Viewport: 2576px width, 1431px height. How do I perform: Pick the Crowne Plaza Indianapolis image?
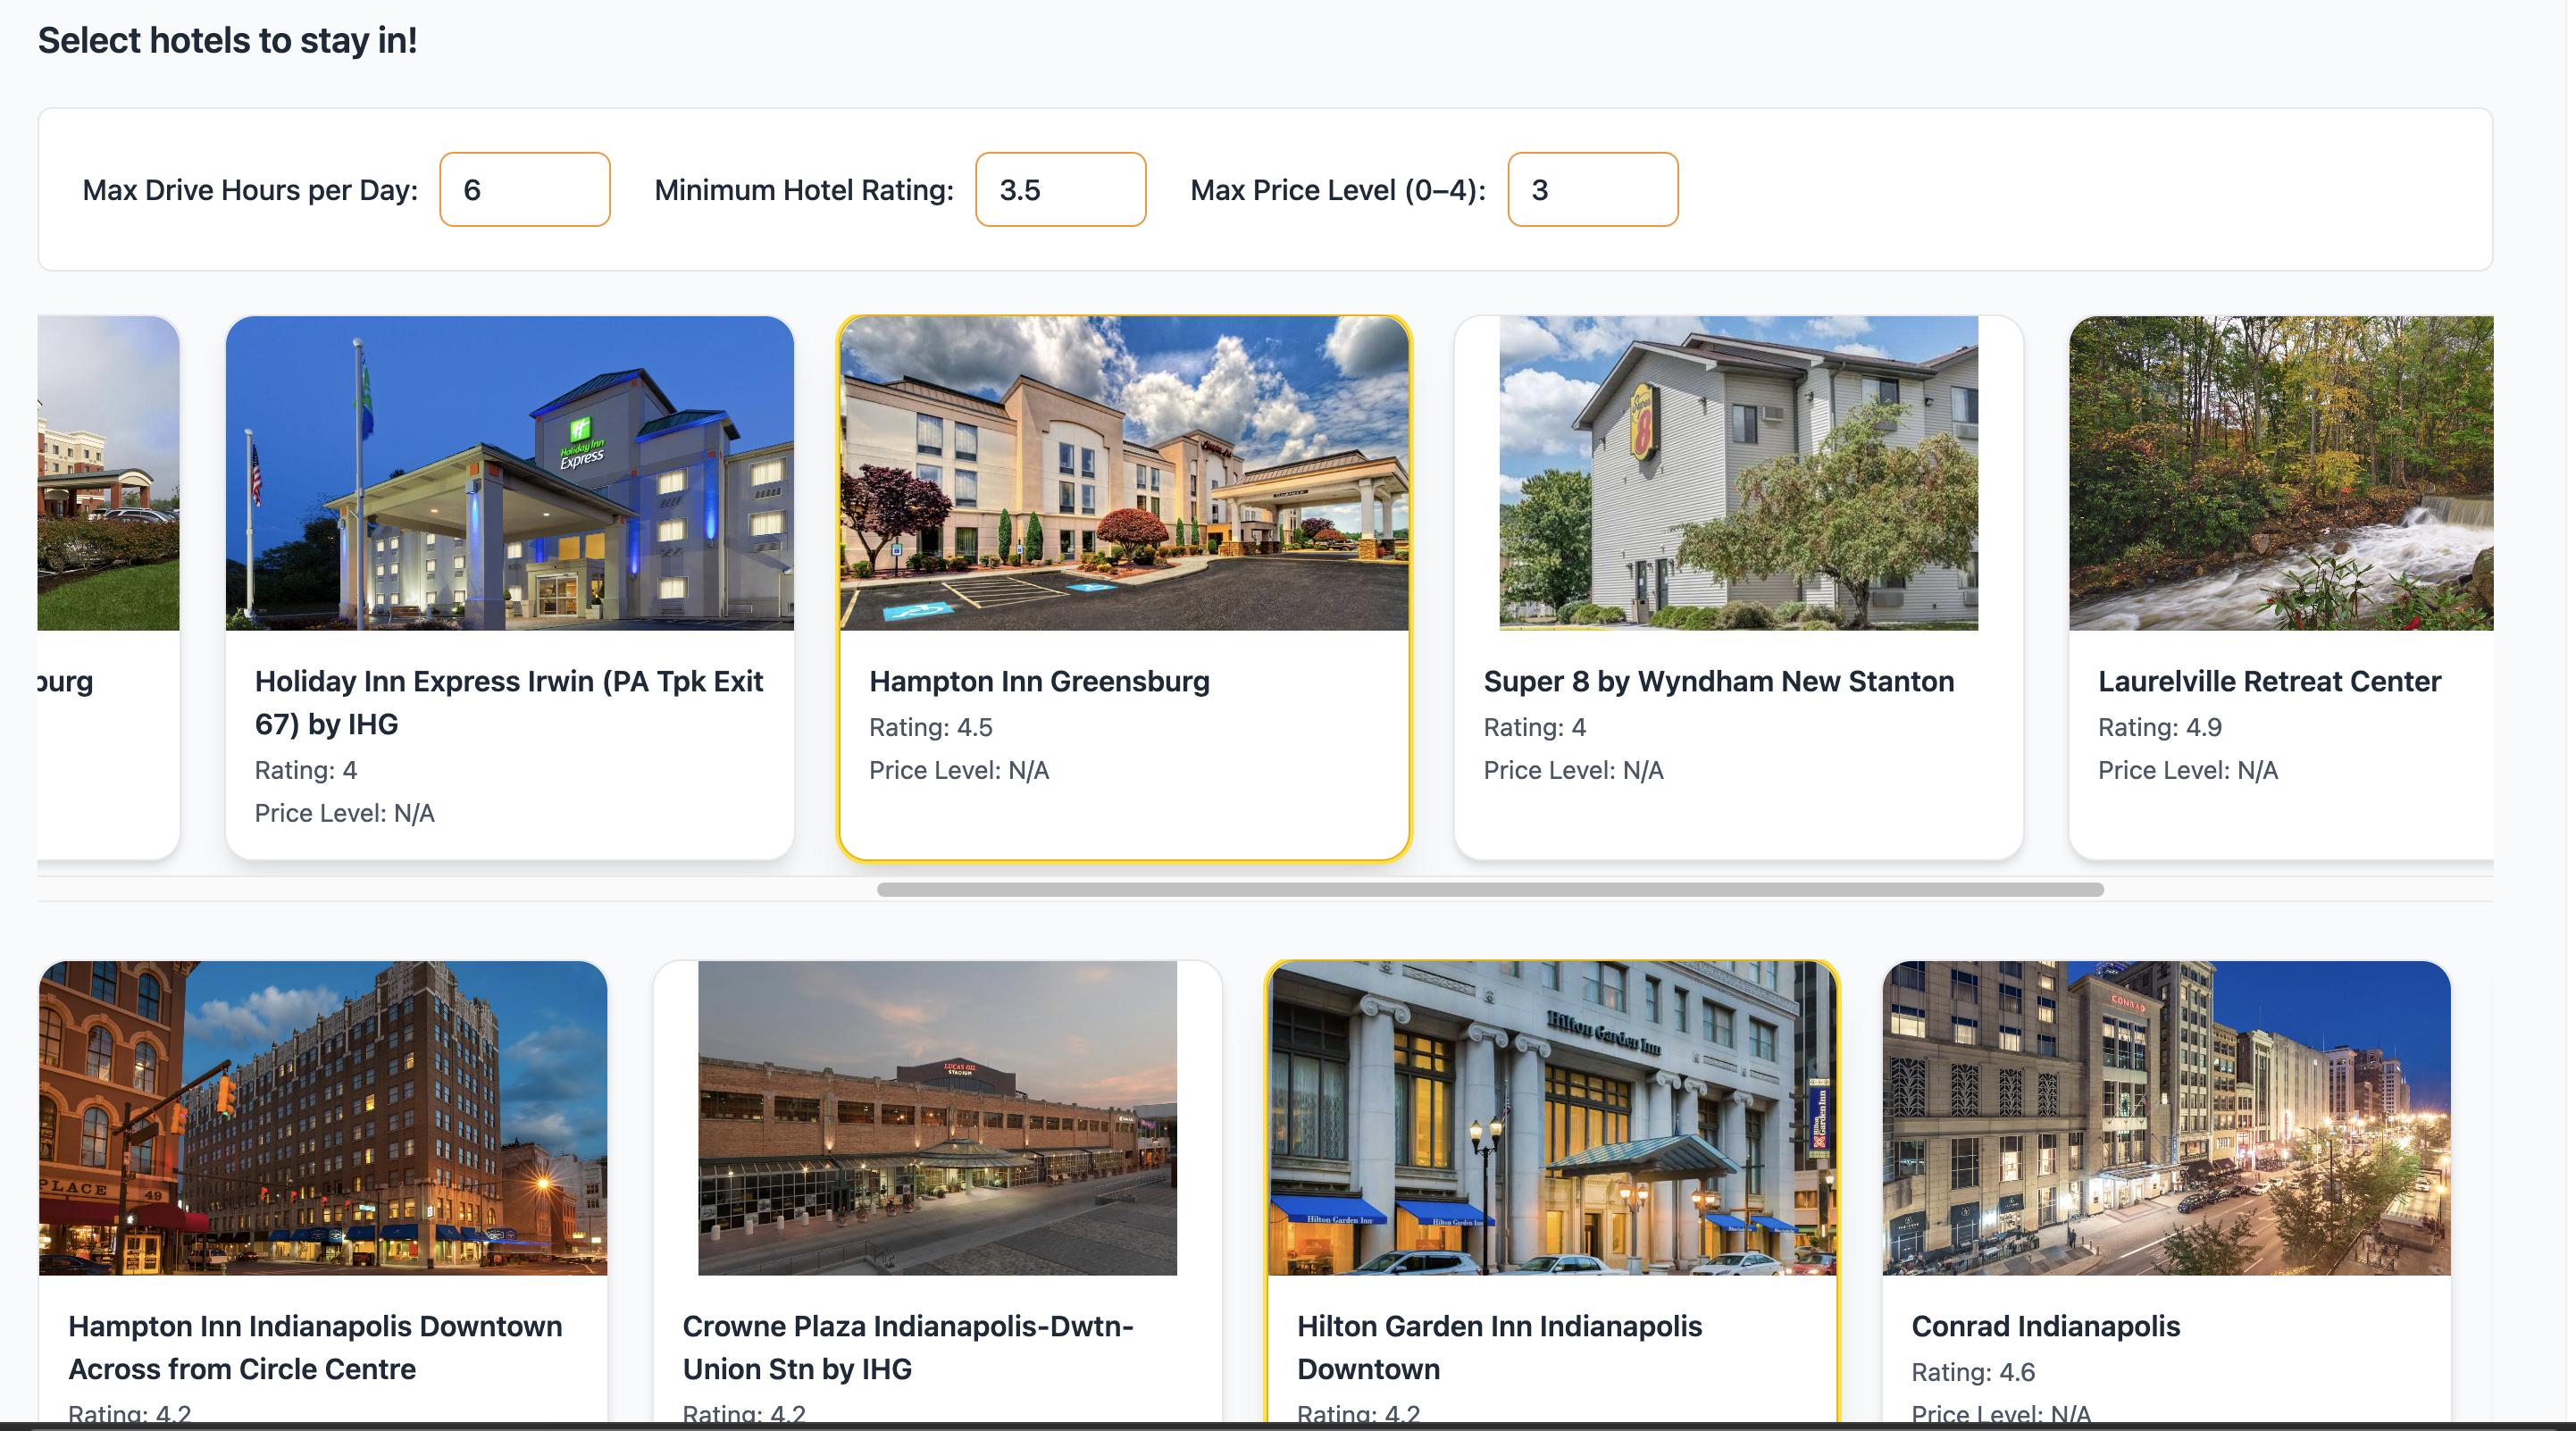pyautogui.click(x=937, y=1117)
